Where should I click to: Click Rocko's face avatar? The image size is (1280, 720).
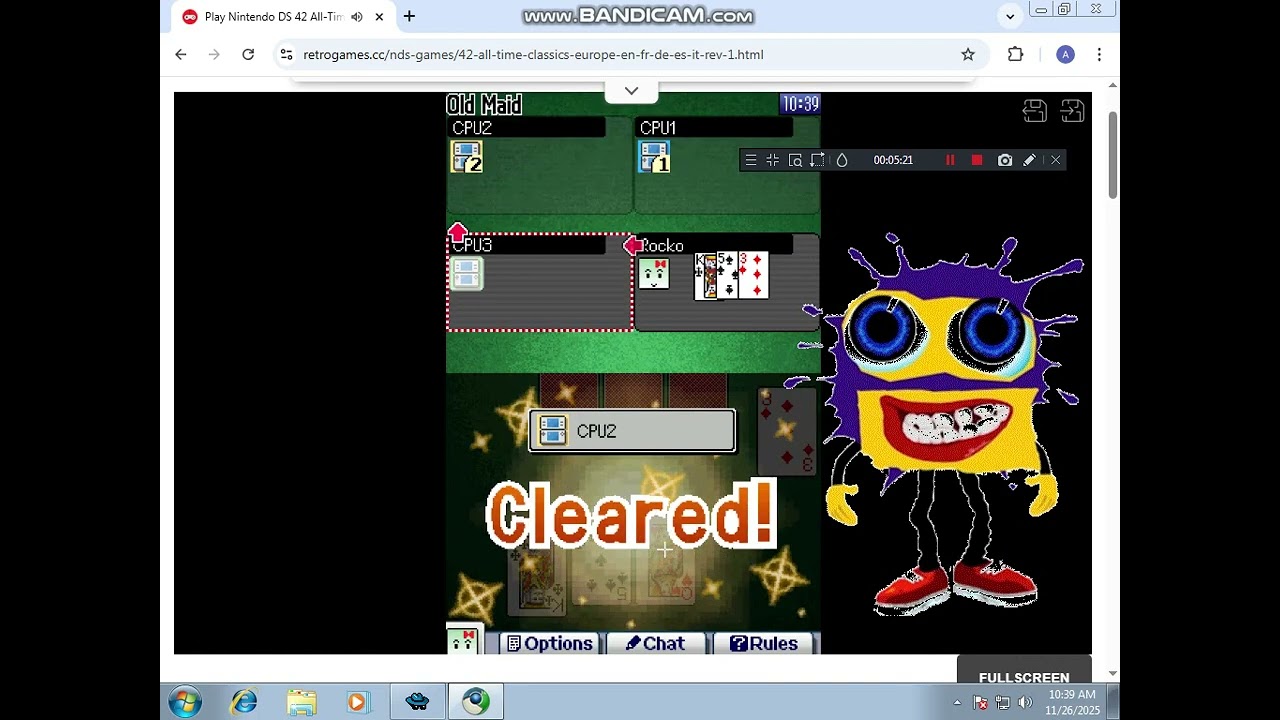coord(654,274)
